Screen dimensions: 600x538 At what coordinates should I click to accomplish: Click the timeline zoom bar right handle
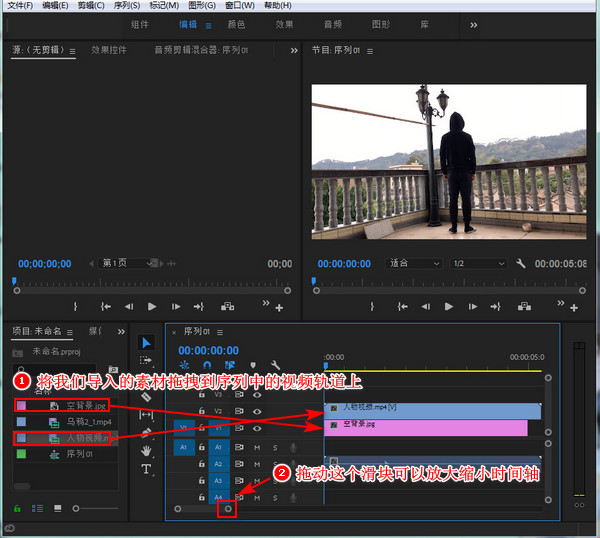[228, 509]
